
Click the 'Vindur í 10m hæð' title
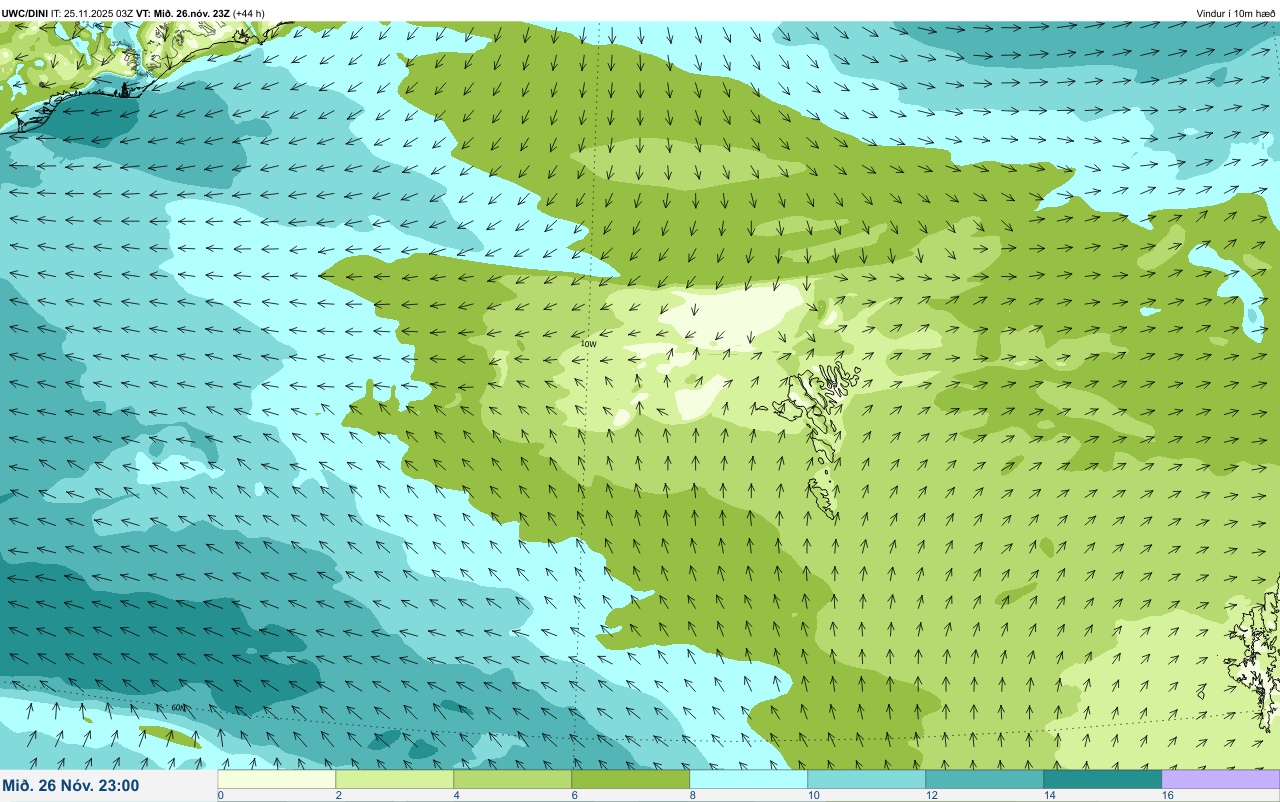tap(1235, 13)
